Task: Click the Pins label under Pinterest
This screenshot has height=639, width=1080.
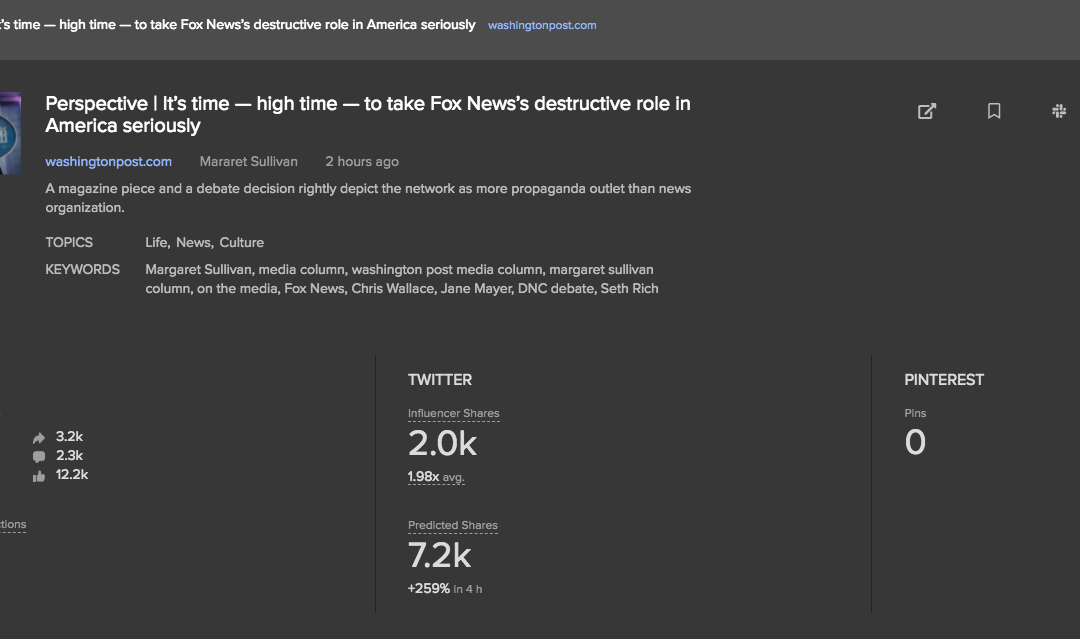Action: (915, 414)
